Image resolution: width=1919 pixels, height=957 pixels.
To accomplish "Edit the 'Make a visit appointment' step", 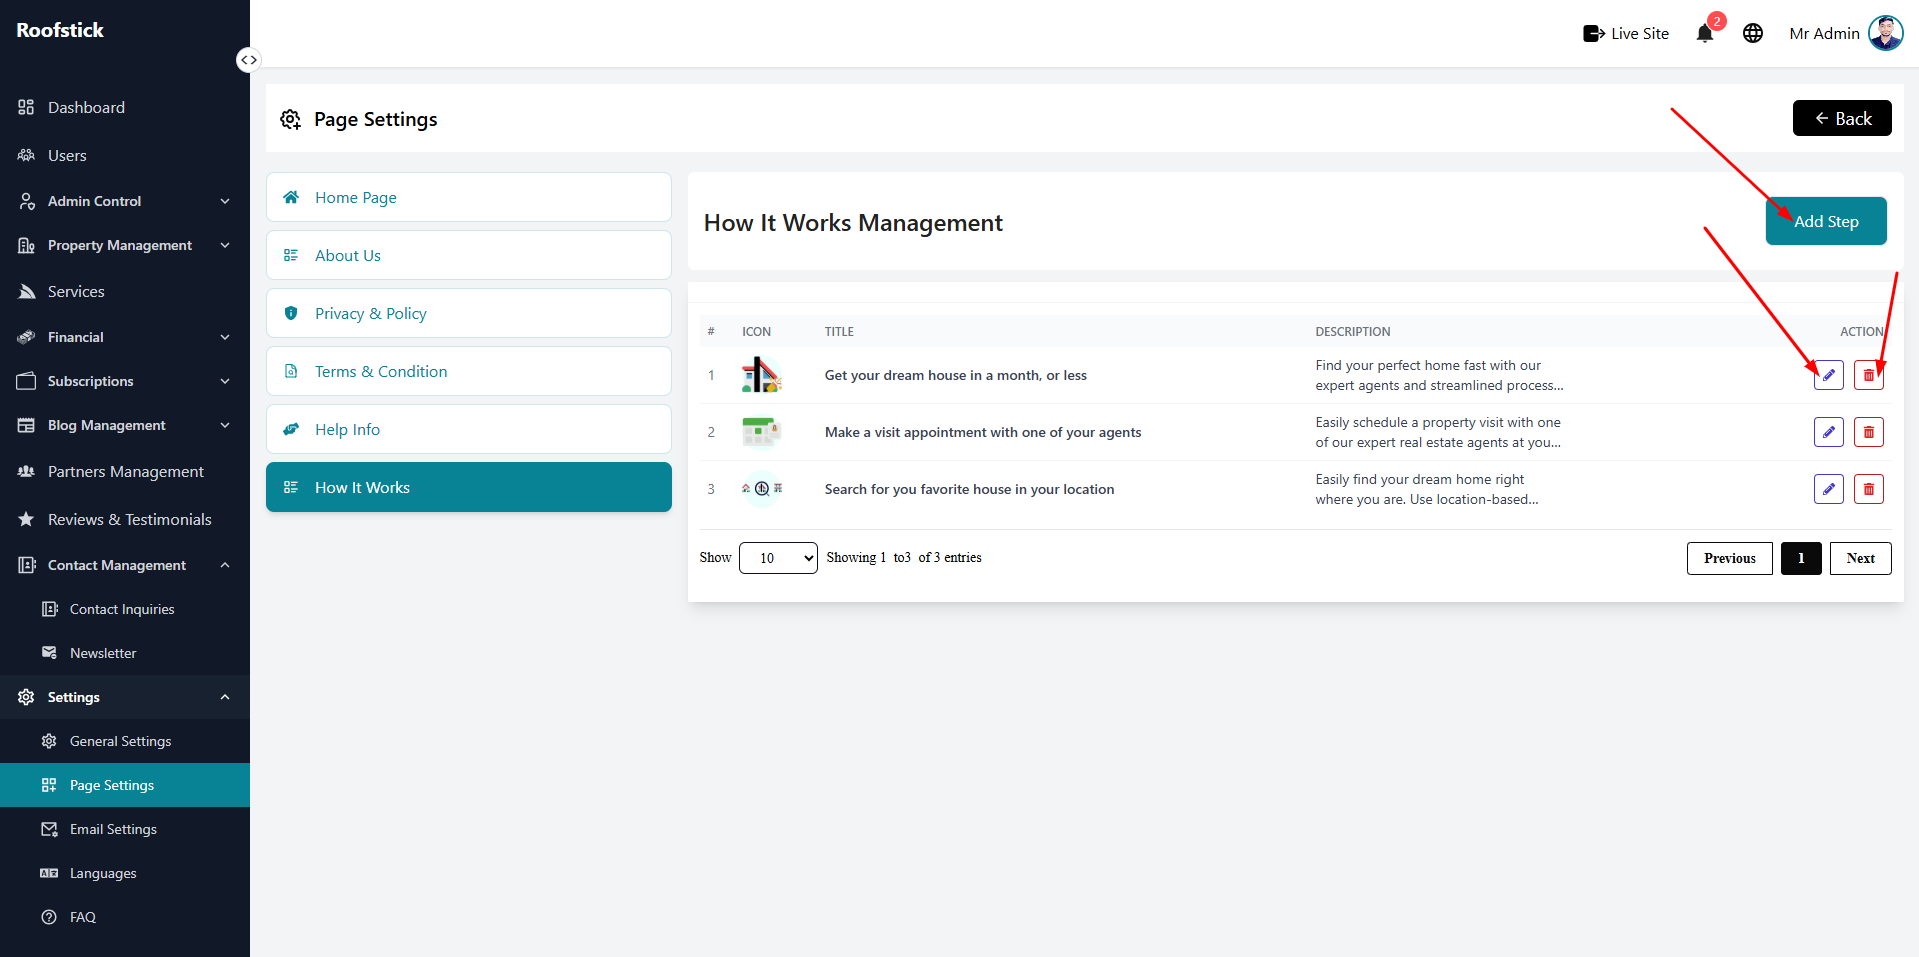I will 1828,432.
